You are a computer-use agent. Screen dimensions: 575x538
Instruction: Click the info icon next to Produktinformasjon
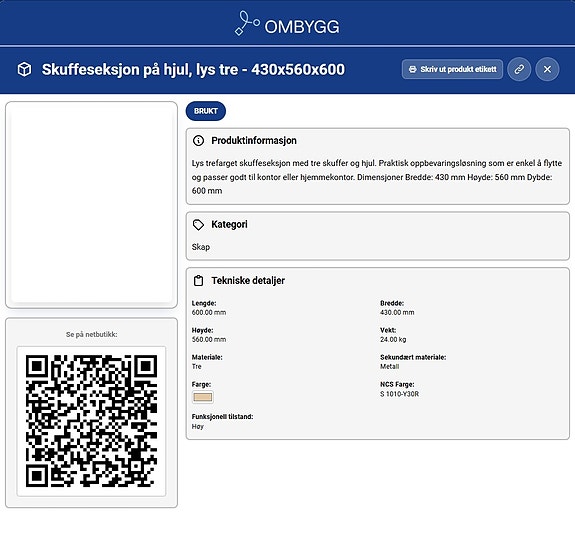[x=198, y=140]
